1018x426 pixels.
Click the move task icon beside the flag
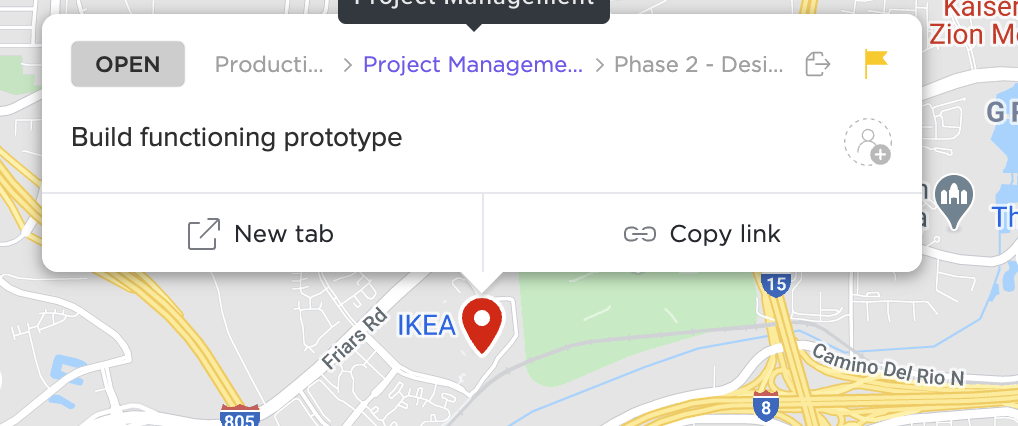tap(818, 65)
